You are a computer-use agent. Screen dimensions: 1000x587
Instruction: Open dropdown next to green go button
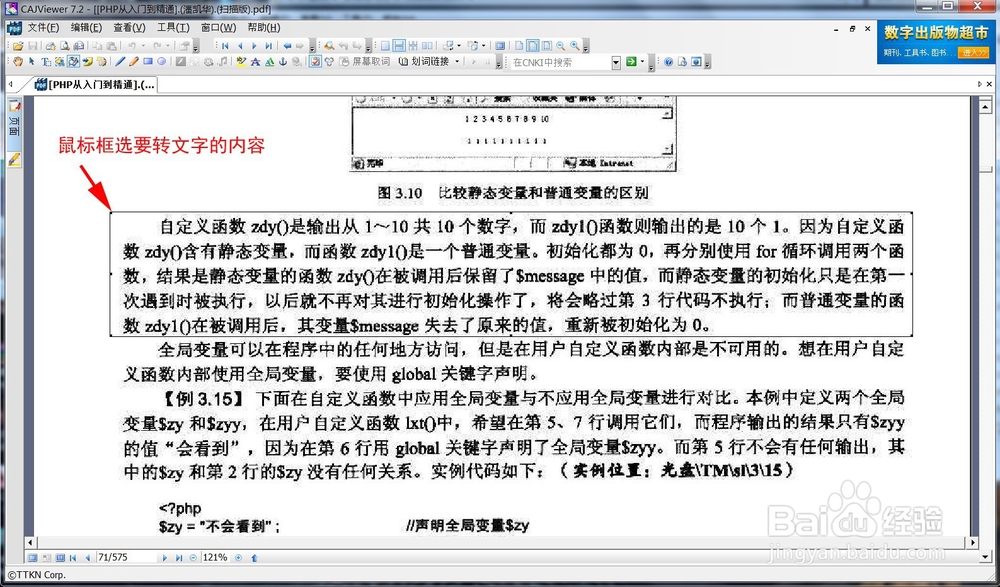tap(642, 61)
